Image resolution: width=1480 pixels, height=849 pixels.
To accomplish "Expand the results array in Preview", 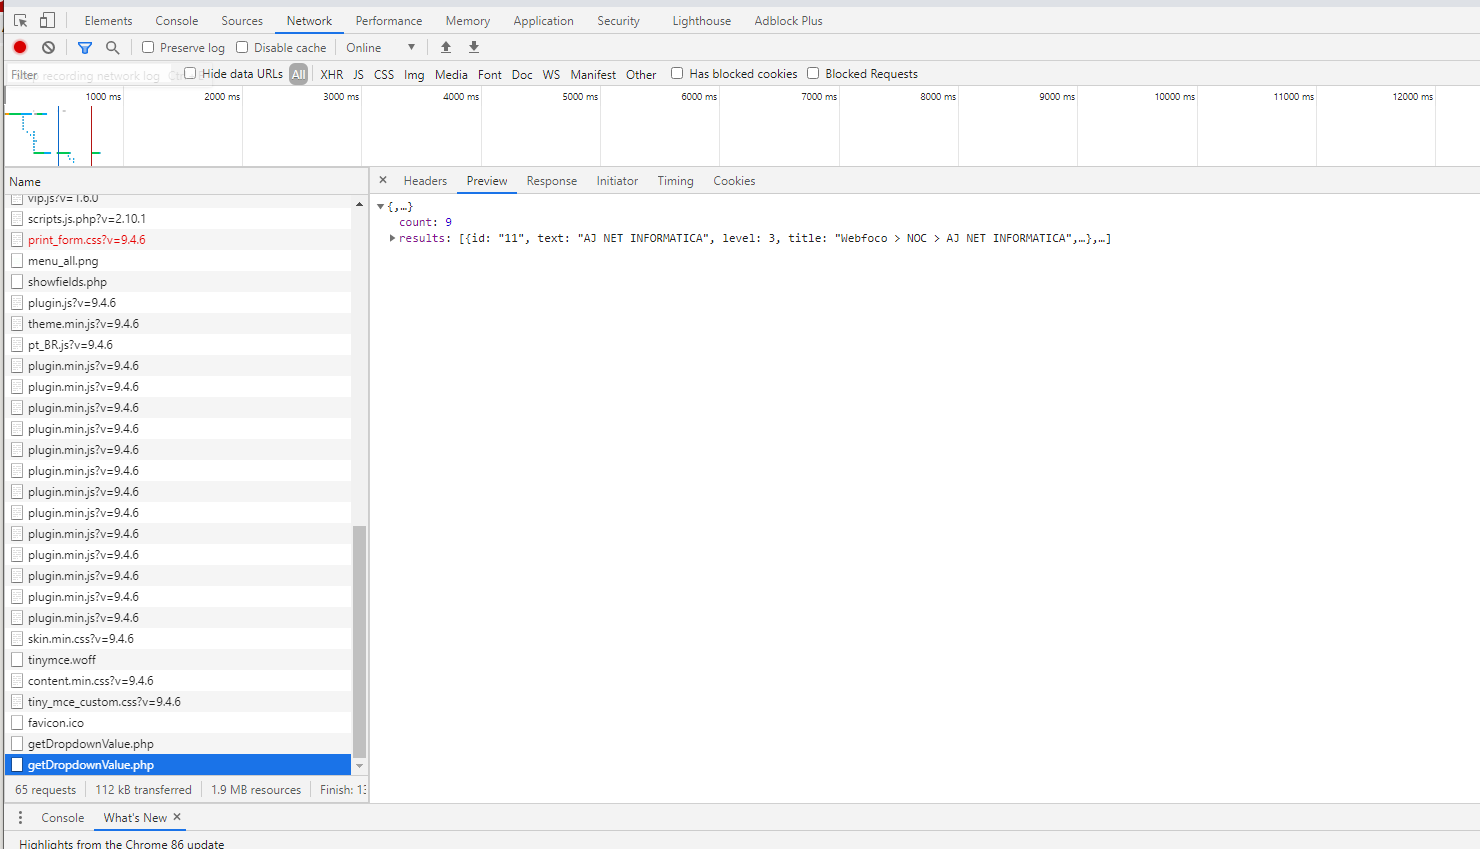I will (392, 238).
